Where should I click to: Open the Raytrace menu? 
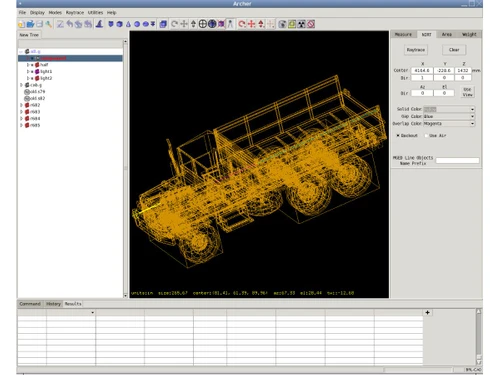tap(75, 13)
